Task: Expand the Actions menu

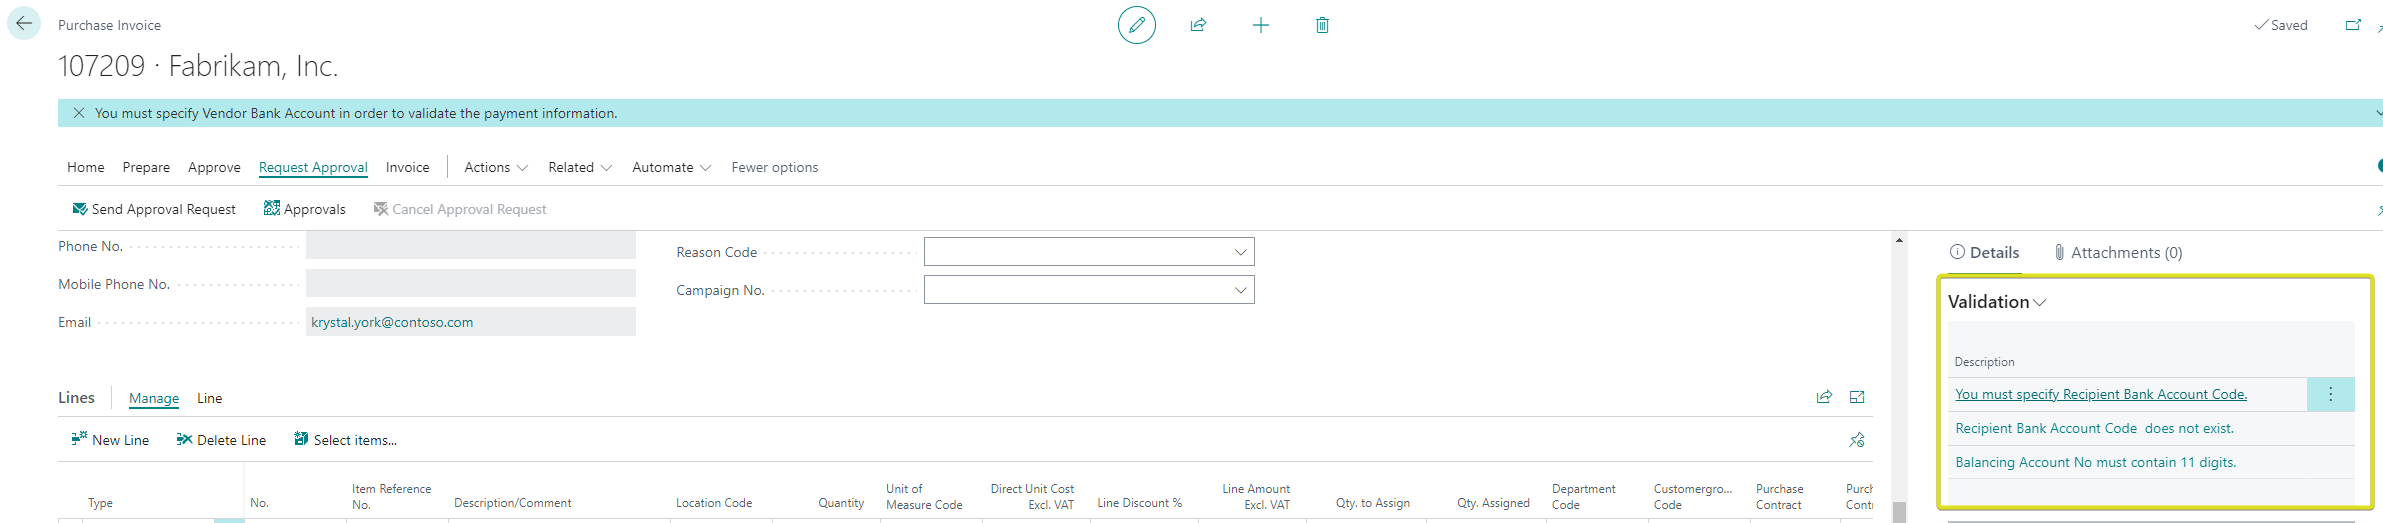Action: tap(496, 167)
